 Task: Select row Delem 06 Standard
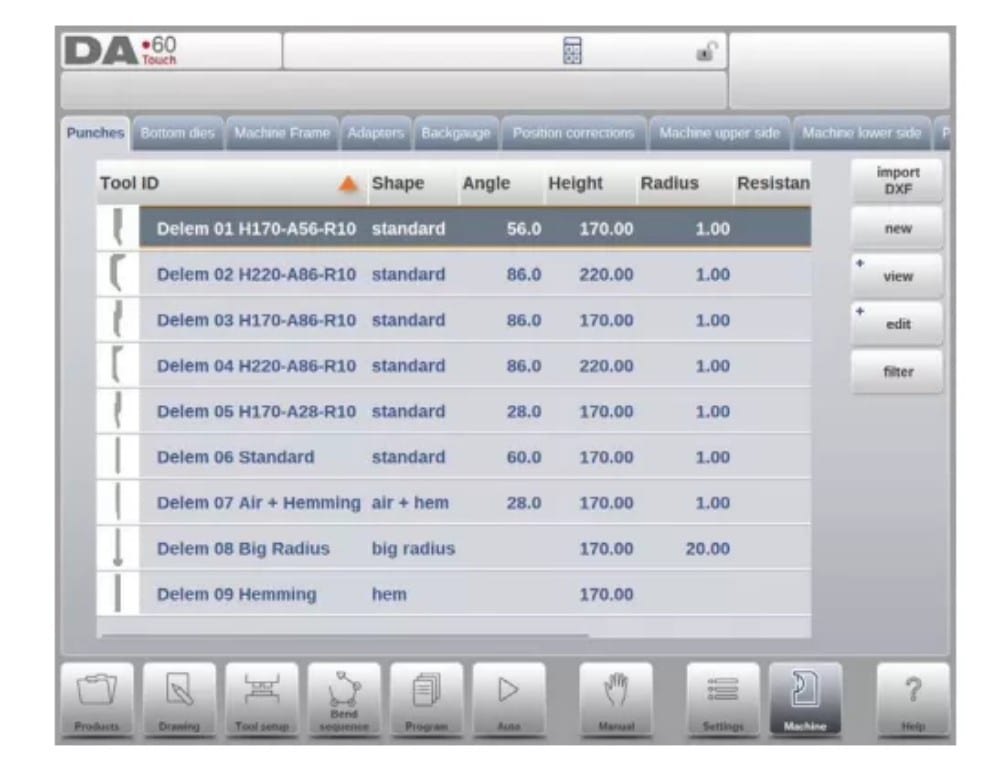tap(454, 457)
